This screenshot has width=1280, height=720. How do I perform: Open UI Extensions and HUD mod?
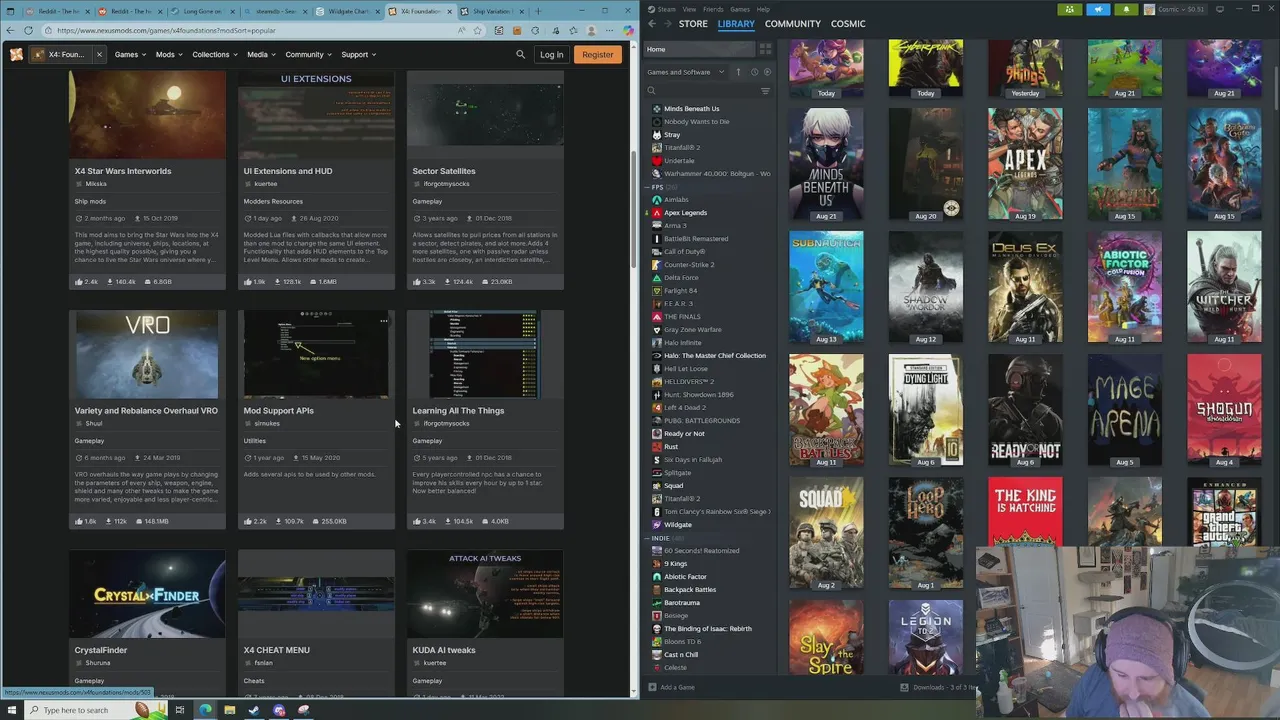[287, 171]
